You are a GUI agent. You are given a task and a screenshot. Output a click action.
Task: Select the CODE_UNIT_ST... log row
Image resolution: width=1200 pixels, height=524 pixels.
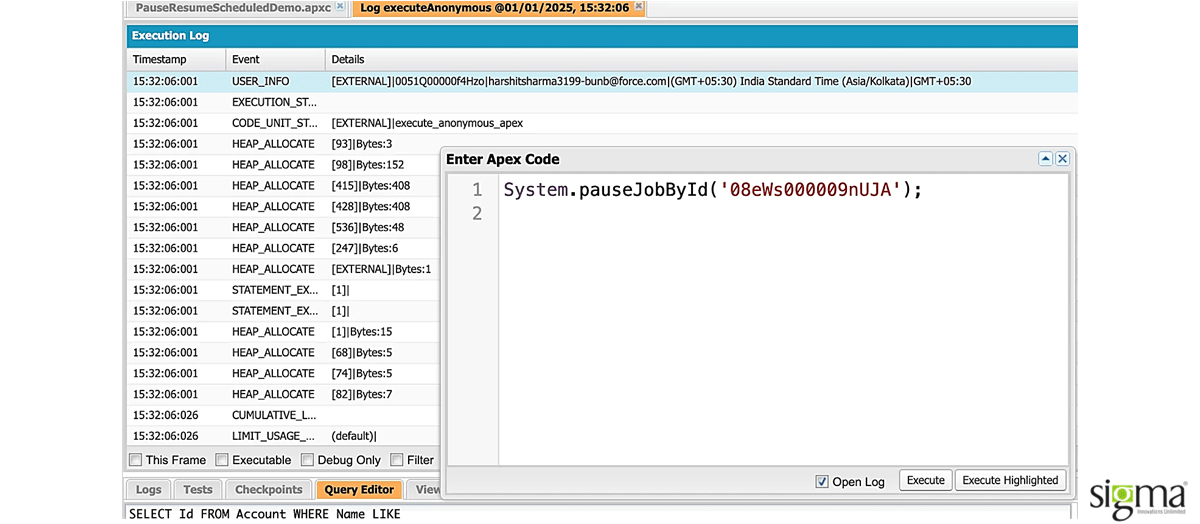(x=602, y=123)
